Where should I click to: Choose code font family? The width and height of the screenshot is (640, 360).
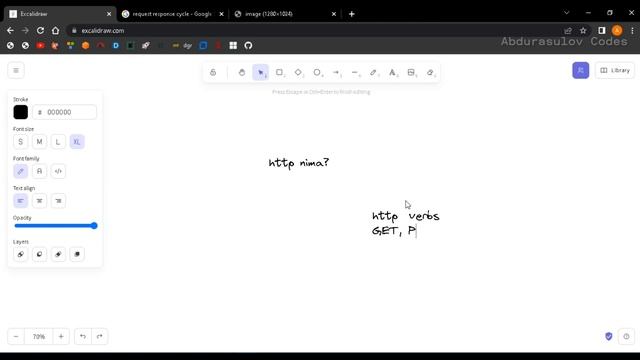[x=58, y=171]
